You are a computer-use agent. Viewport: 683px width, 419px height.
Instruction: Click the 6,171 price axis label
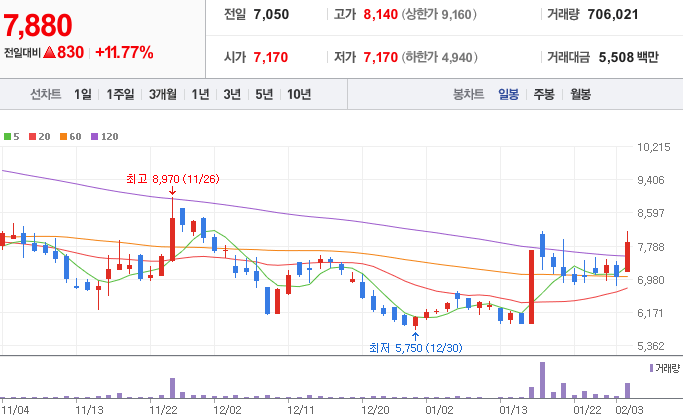[651, 313]
